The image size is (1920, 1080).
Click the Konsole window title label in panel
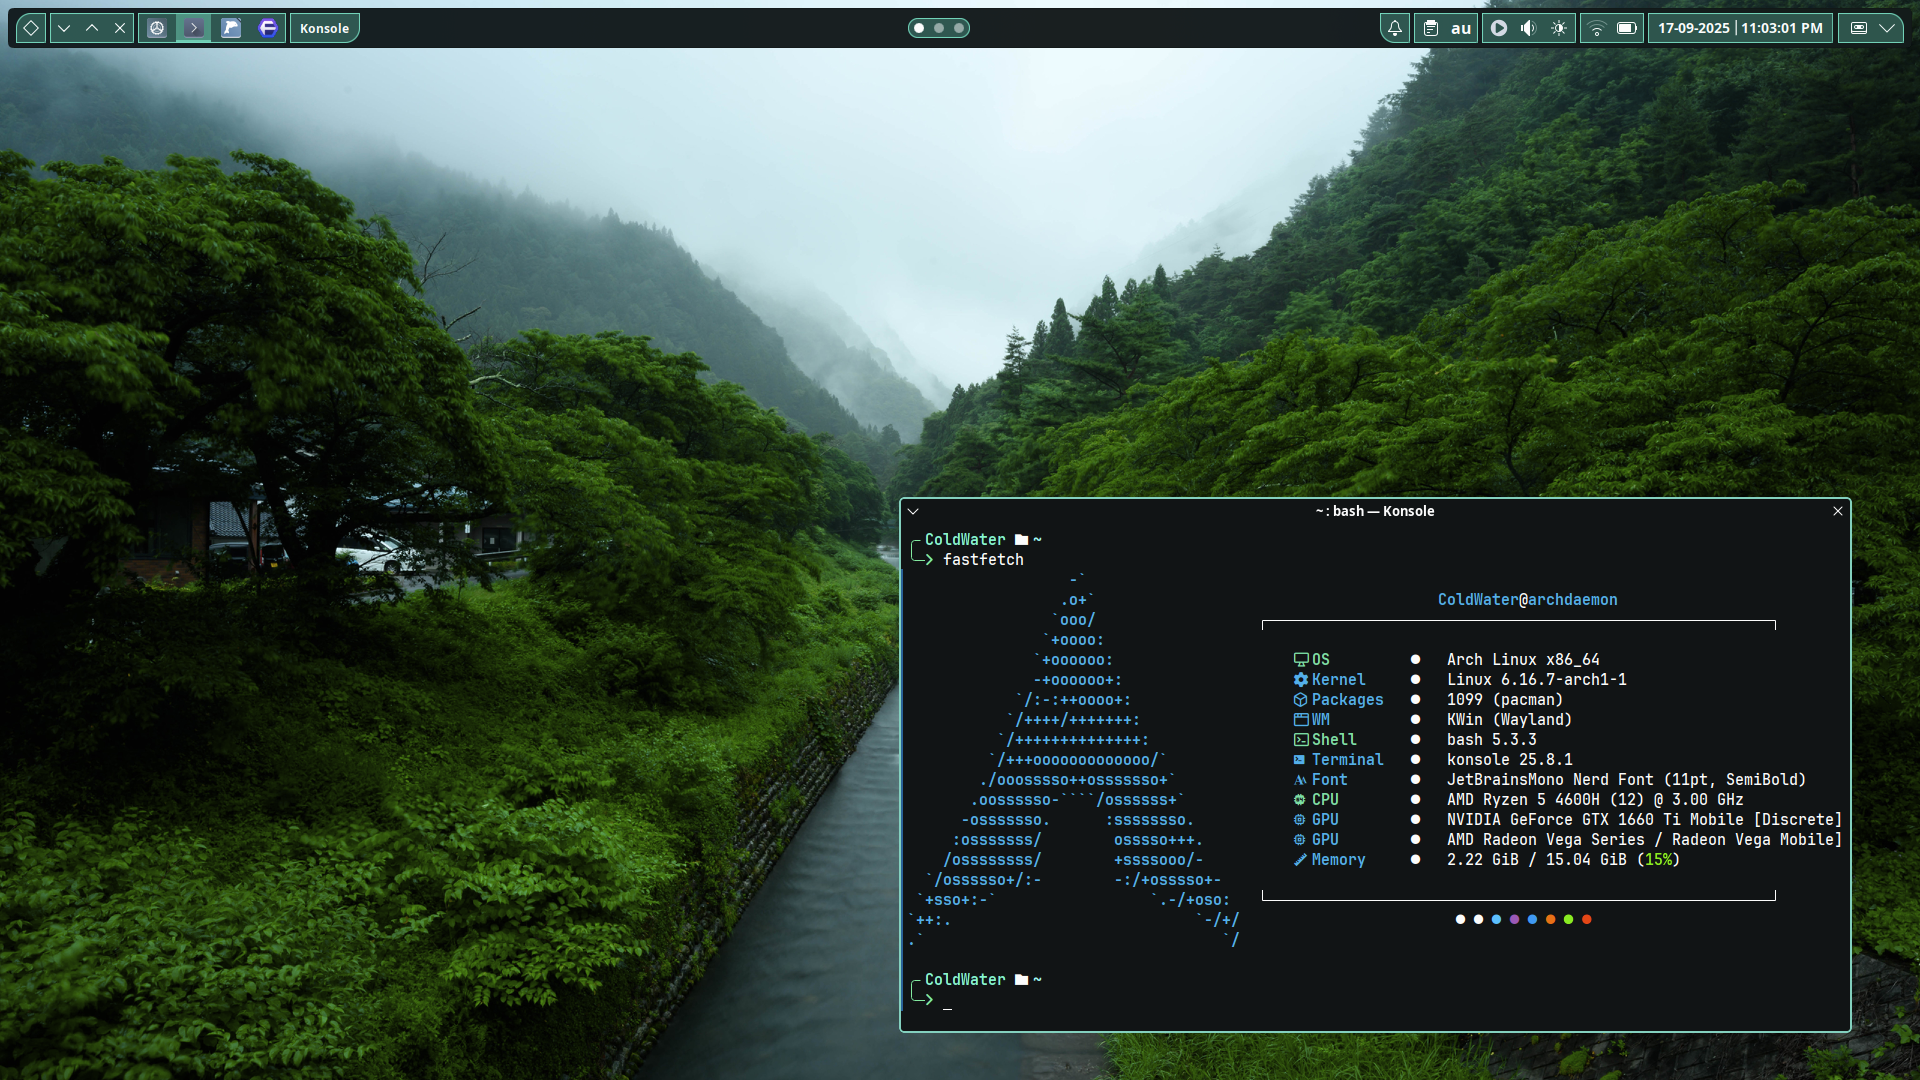pos(324,28)
